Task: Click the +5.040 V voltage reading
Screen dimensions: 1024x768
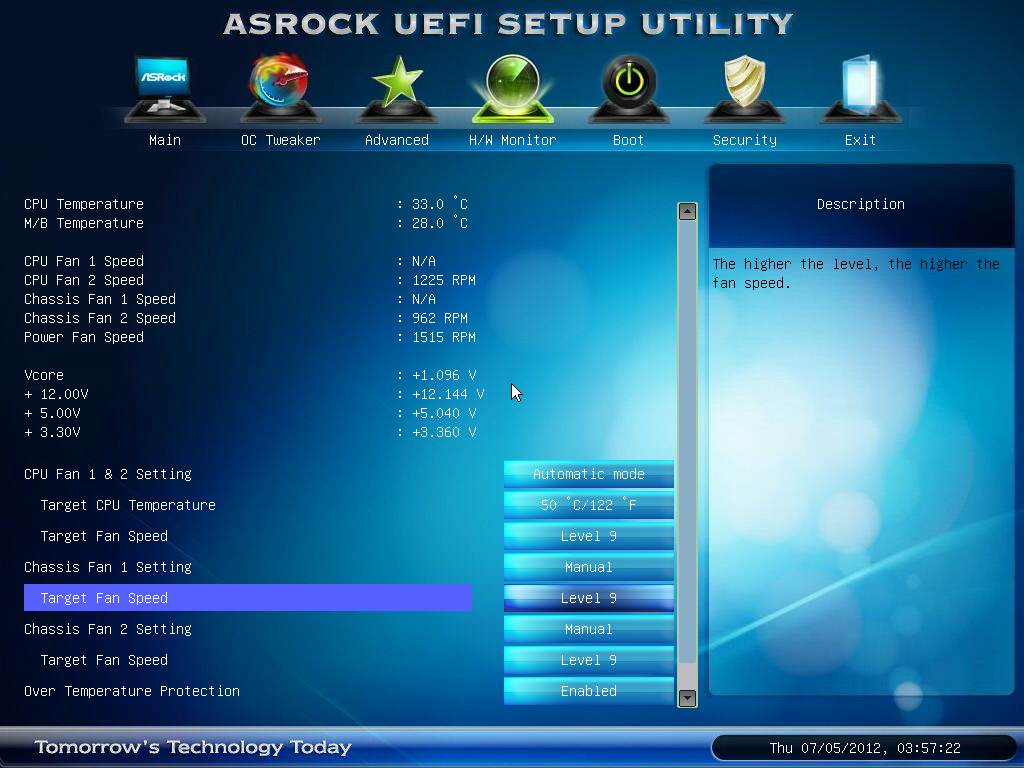Action: click(444, 413)
